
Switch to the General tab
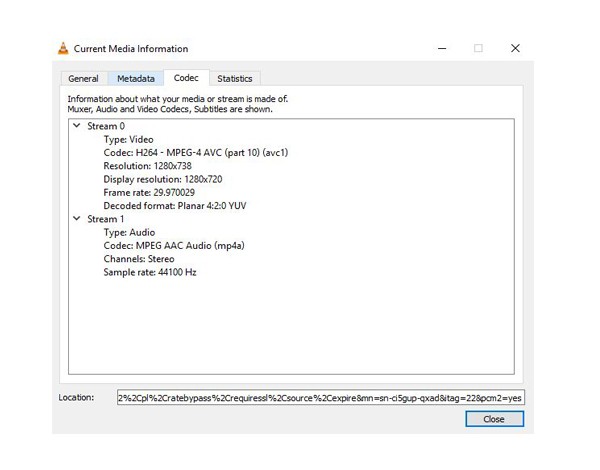(83, 78)
